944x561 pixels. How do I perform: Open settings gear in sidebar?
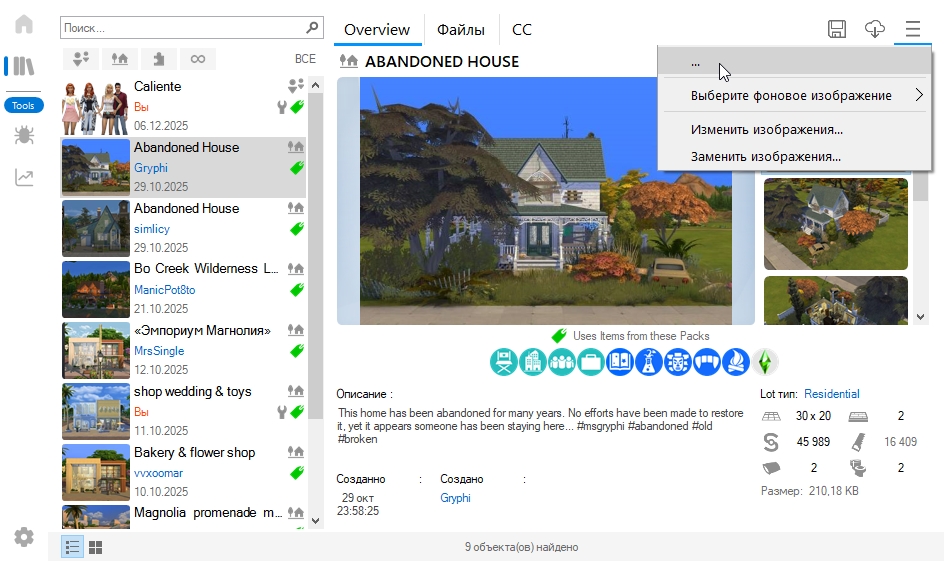24,536
